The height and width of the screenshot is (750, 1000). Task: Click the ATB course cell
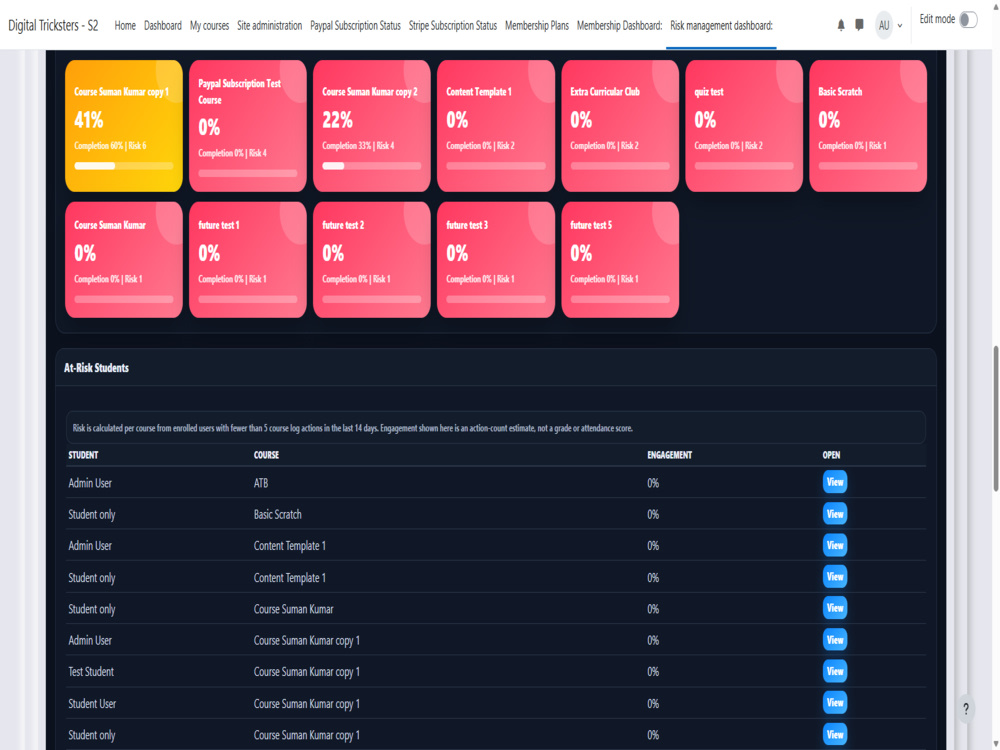click(x=260, y=483)
